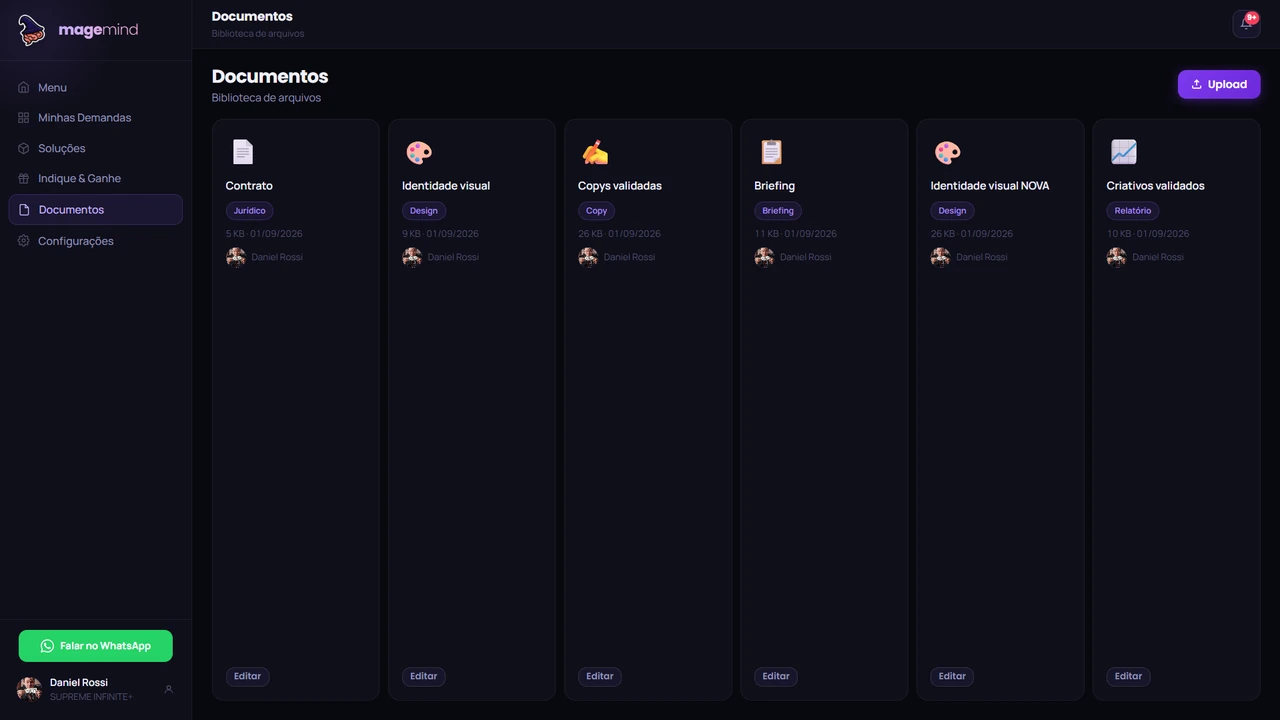Screen dimensions: 1280x720
Task: Click the Criativos validados chart icon
Action: [x=1123, y=152]
